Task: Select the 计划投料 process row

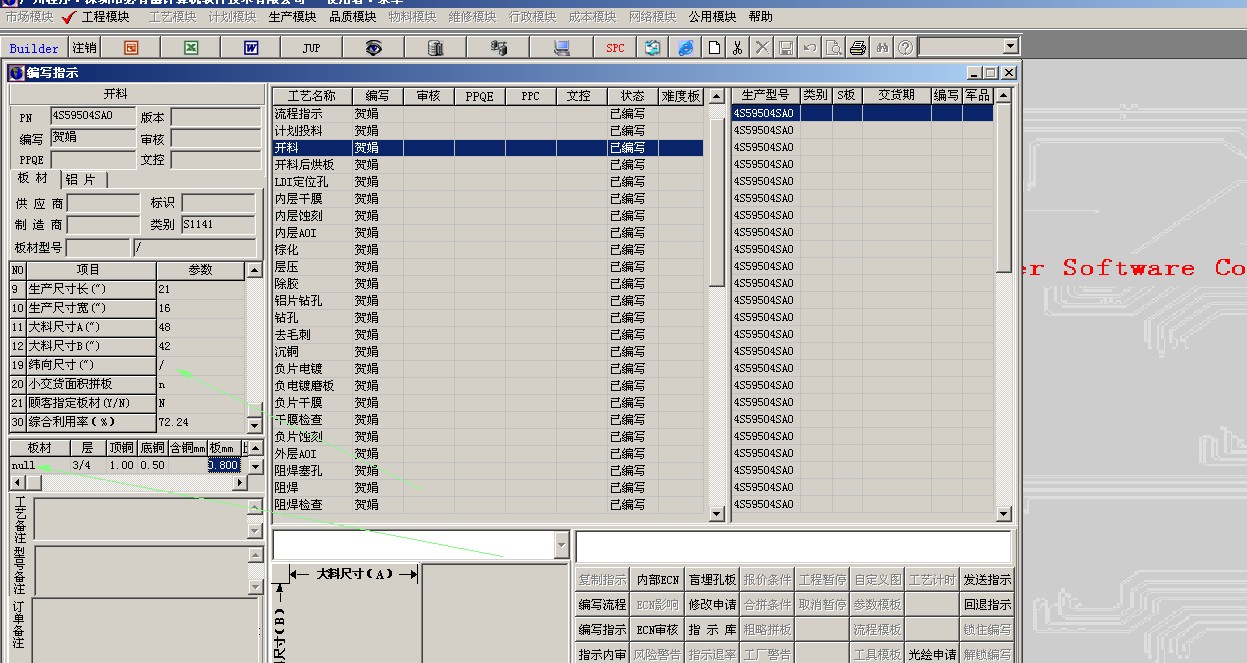Action: coord(488,131)
